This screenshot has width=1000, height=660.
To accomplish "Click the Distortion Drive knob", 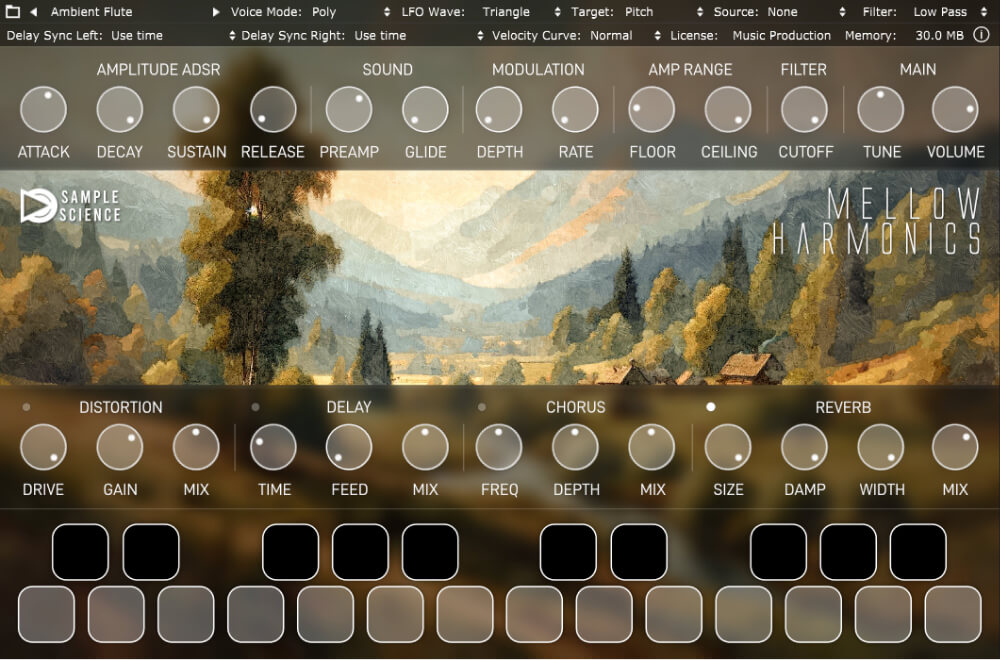I will coord(43,447).
